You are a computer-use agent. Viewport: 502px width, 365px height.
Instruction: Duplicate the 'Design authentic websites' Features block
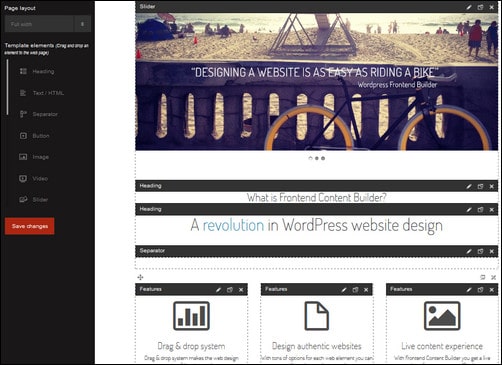(355, 290)
